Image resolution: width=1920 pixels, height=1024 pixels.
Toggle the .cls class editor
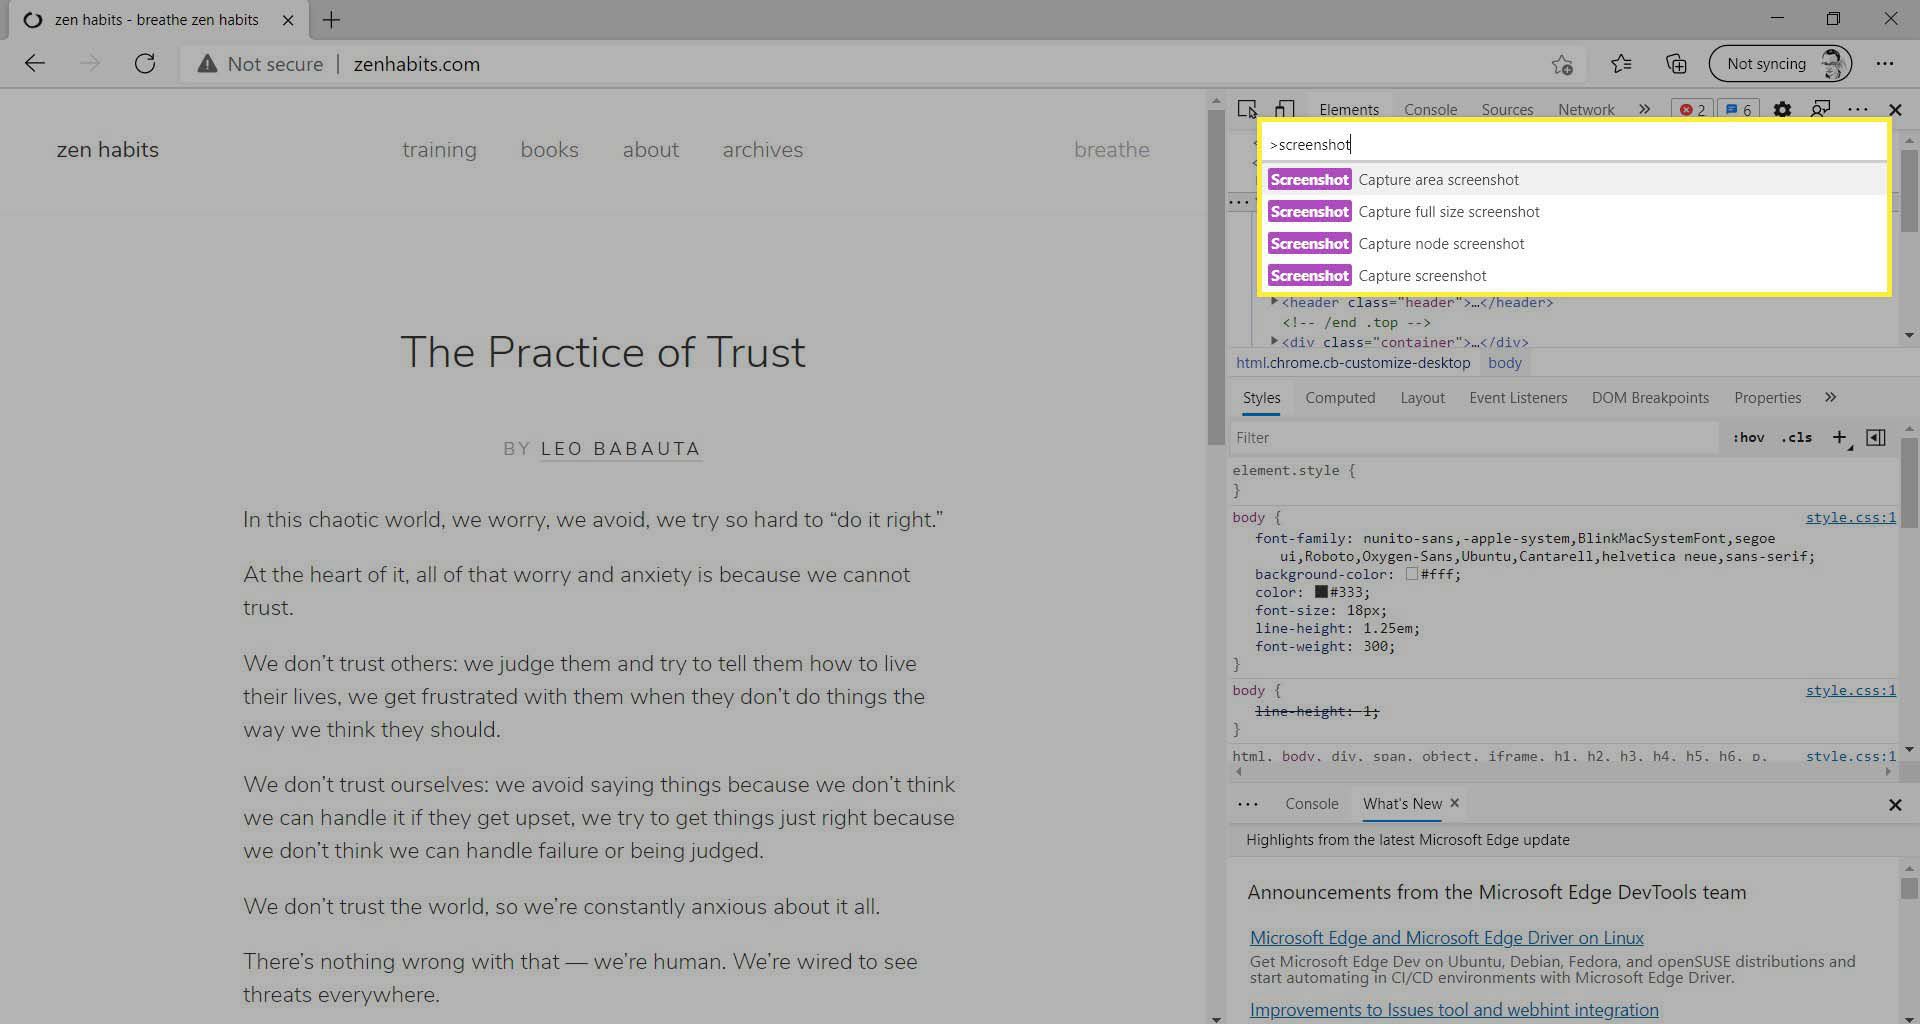[x=1796, y=438]
